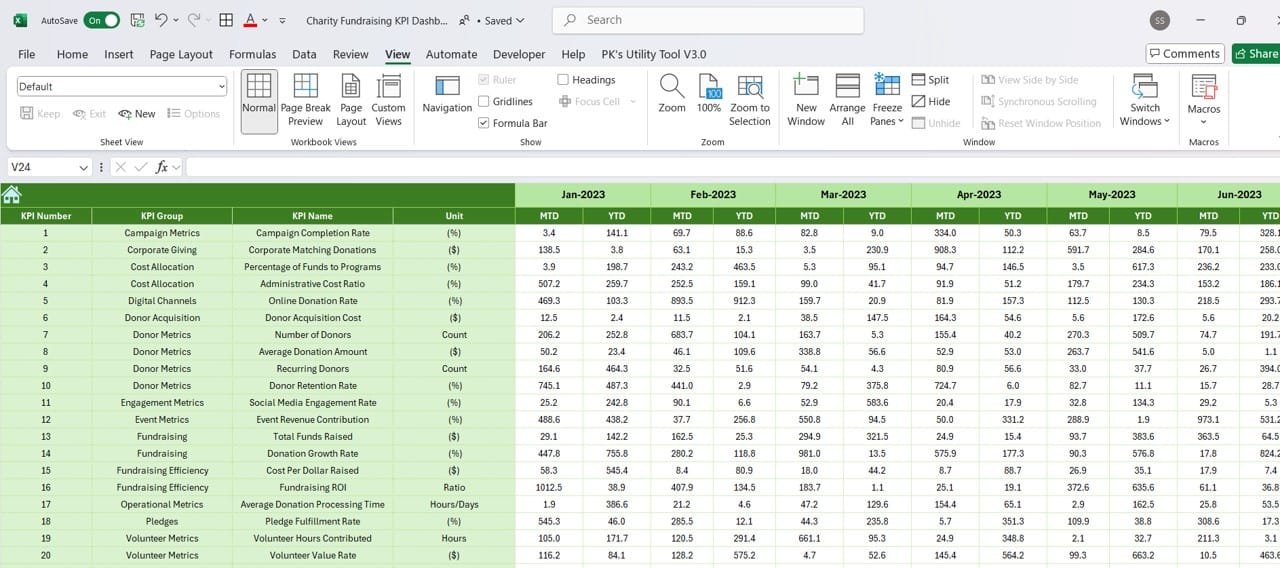
Task: Expand the Macros dropdown
Action: (x=1204, y=123)
